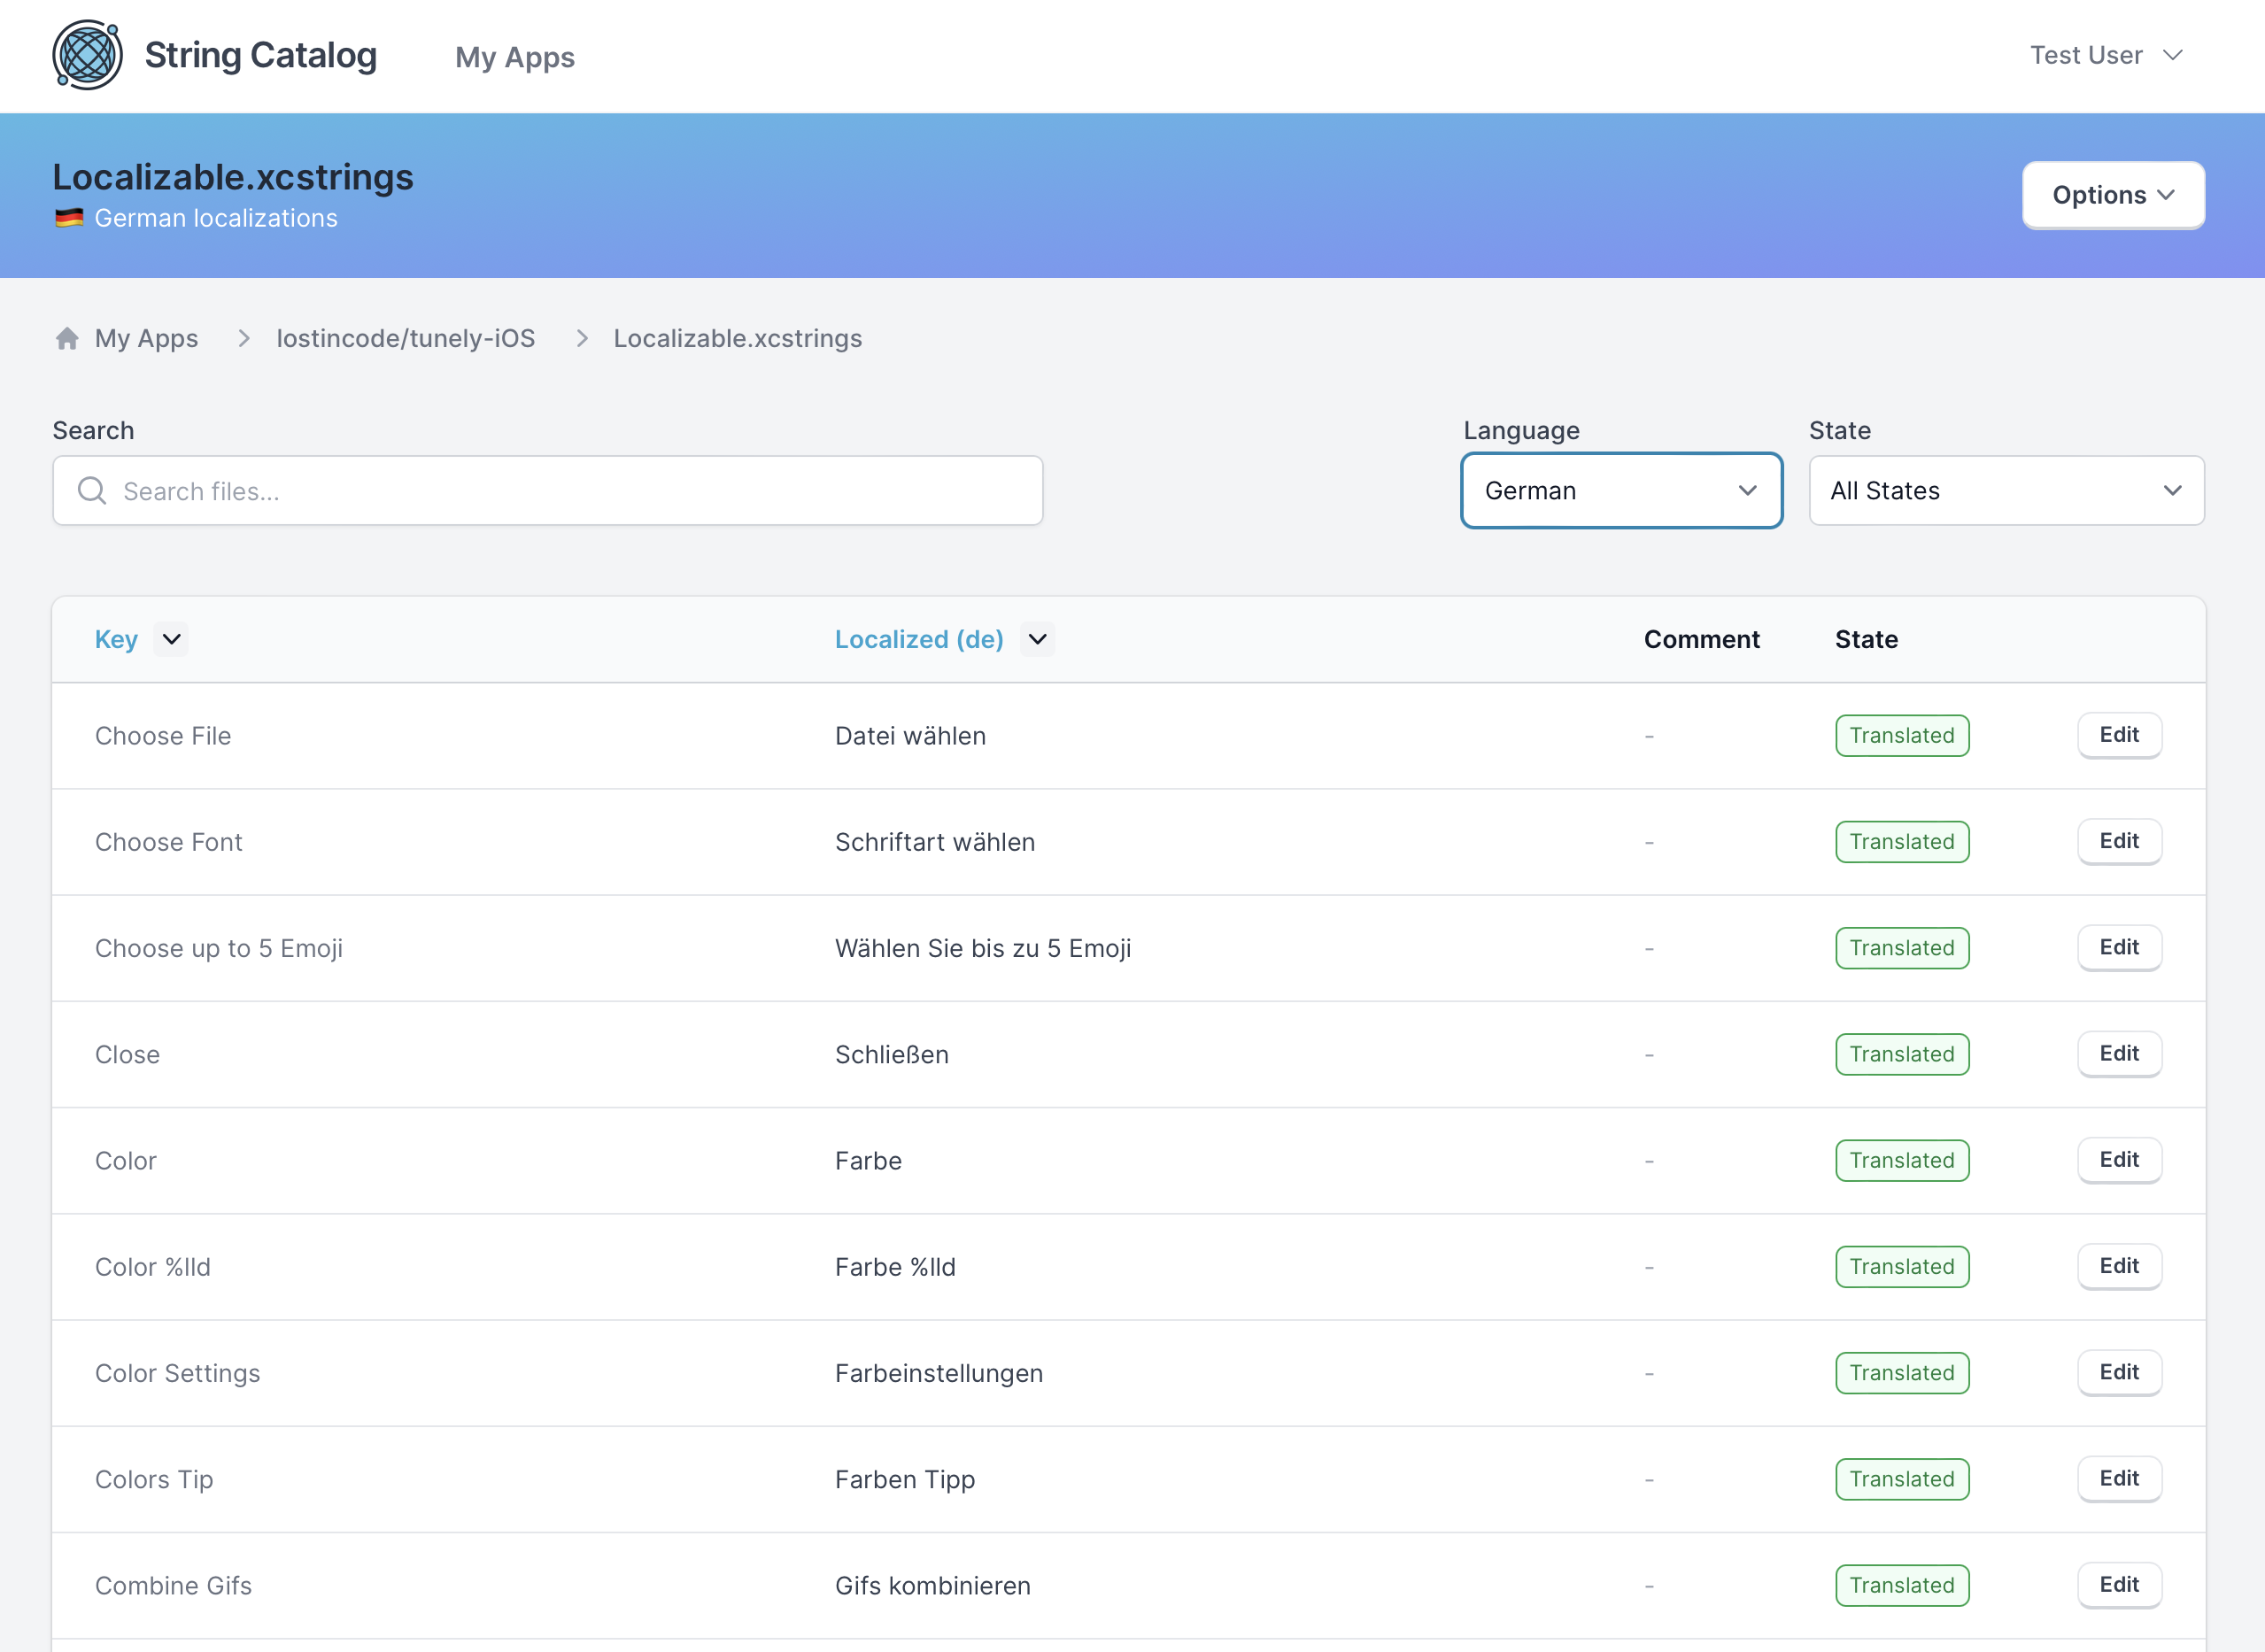
Task: Click the Comment column header
Action: click(x=1701, y=639)
